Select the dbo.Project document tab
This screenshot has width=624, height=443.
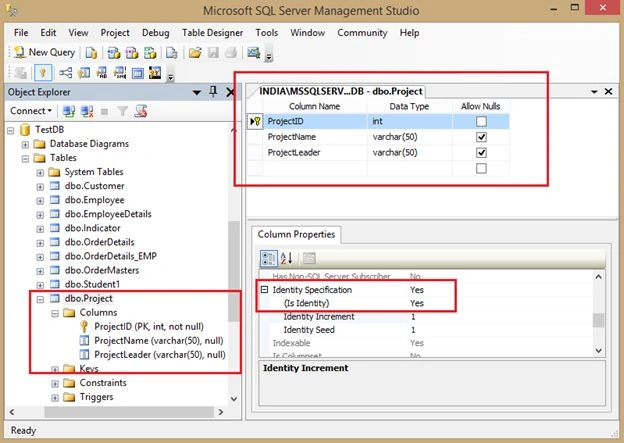(x=341, y=92)
